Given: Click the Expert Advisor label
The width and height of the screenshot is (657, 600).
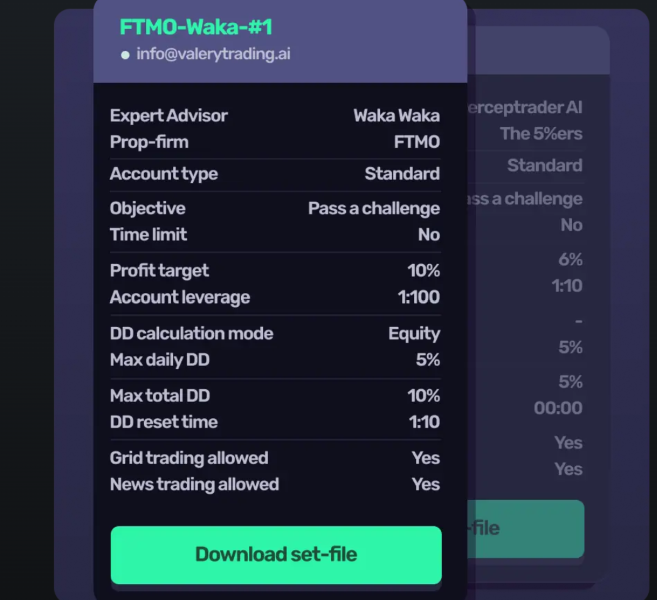Looking at the screenshot, I should click(x=169, y=115).
